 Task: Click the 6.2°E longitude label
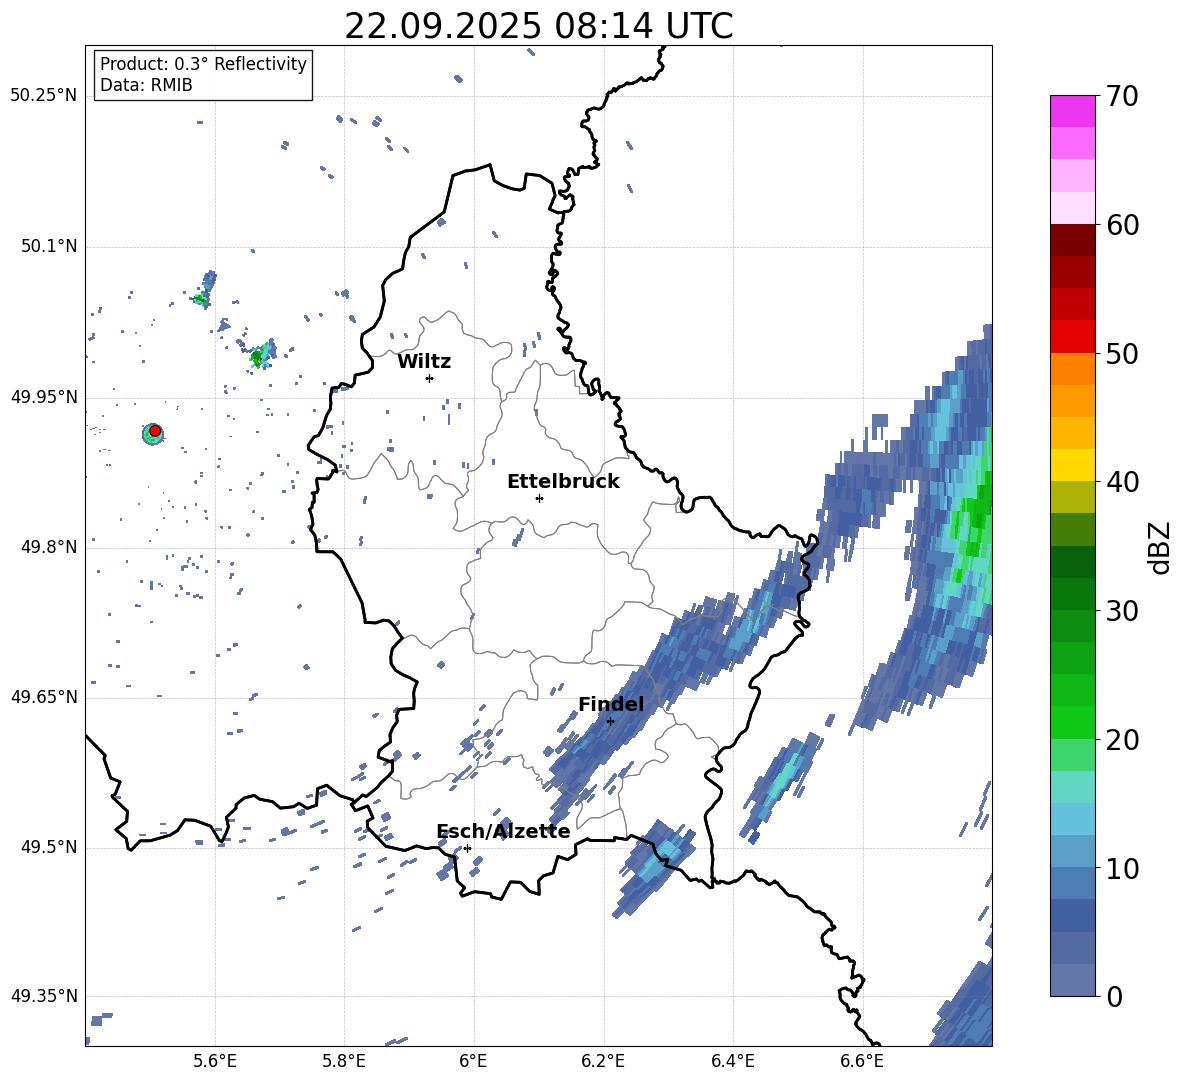click(603, 1061)
